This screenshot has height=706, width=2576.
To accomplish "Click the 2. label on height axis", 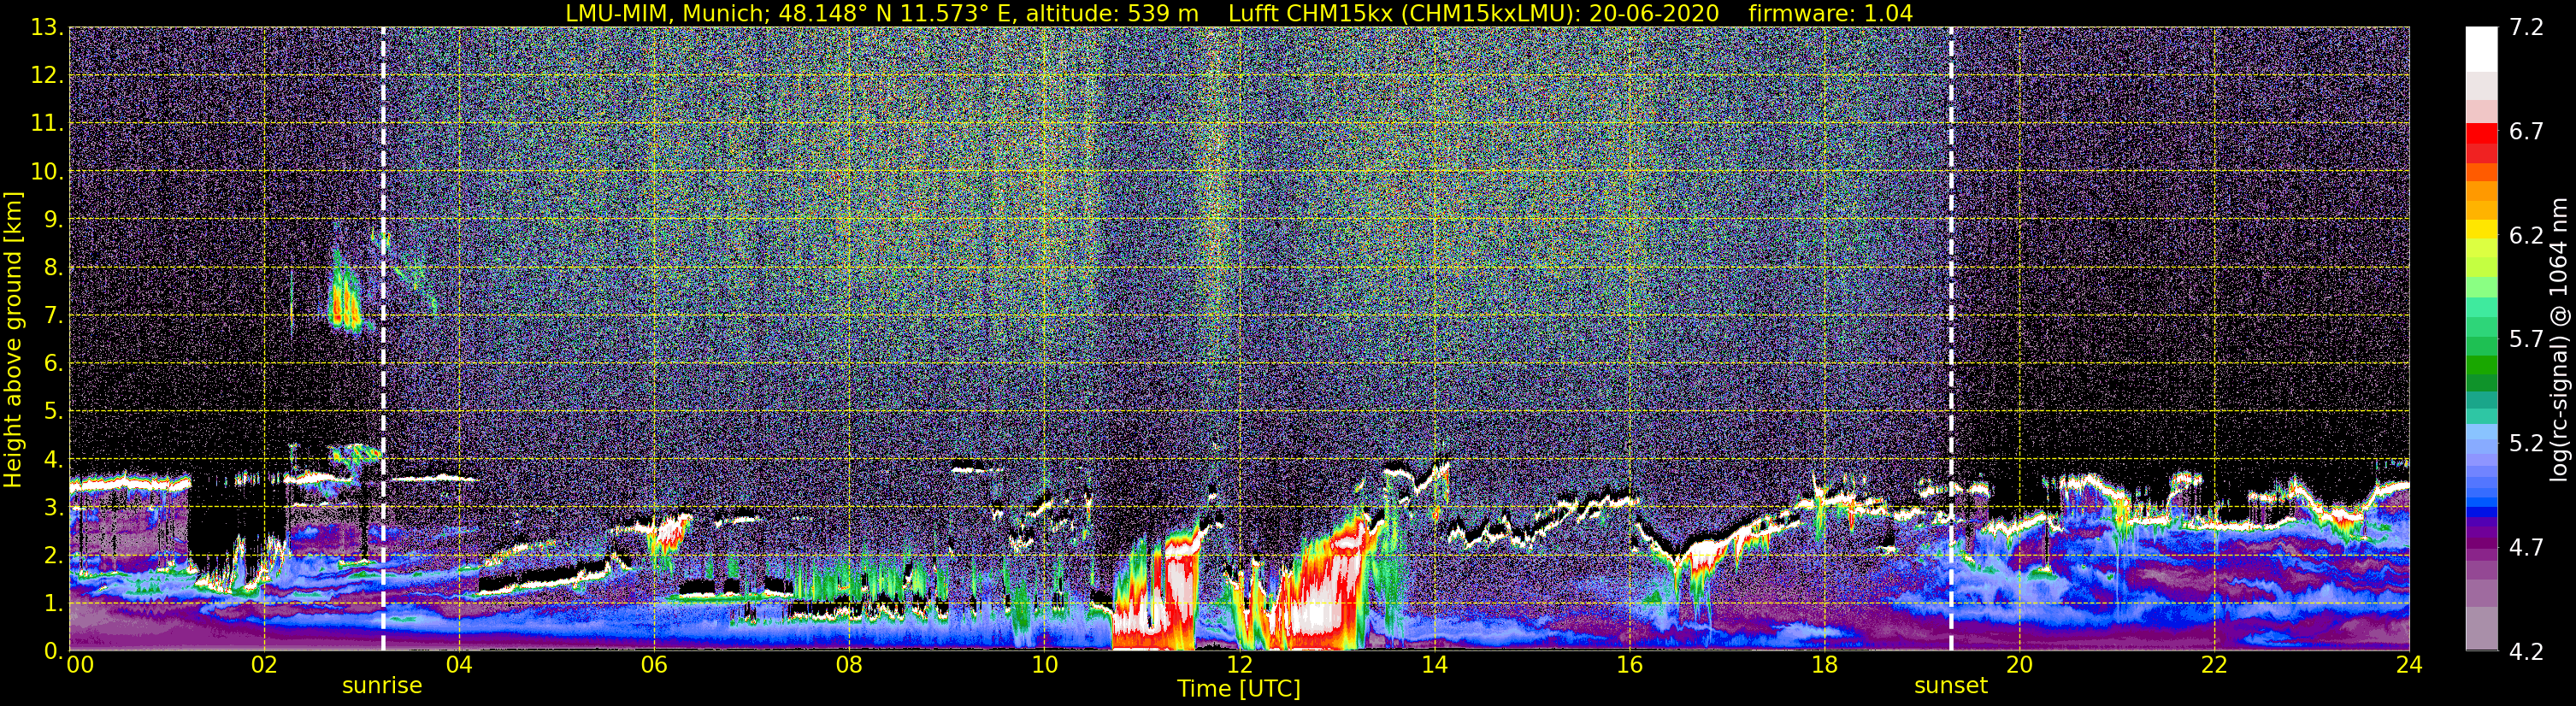I will tap(53, 555).
